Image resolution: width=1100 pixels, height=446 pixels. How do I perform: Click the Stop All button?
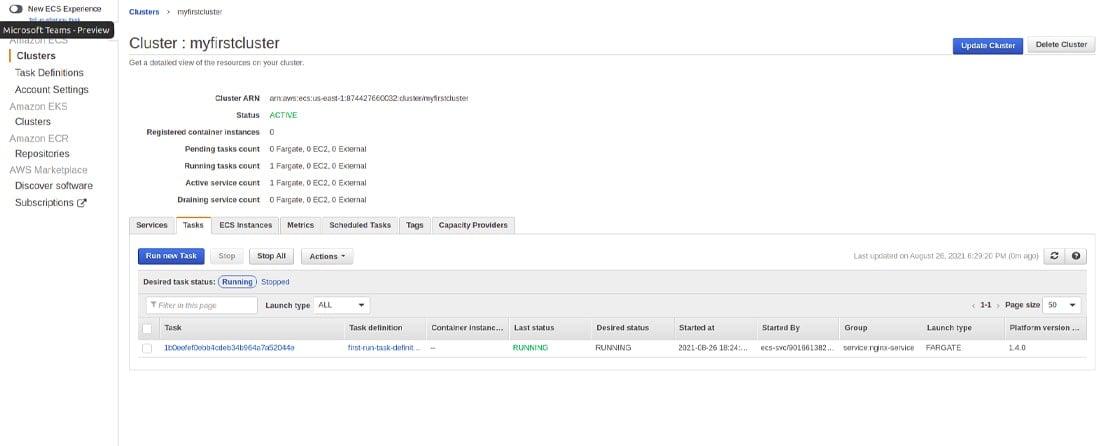(271, 256)
